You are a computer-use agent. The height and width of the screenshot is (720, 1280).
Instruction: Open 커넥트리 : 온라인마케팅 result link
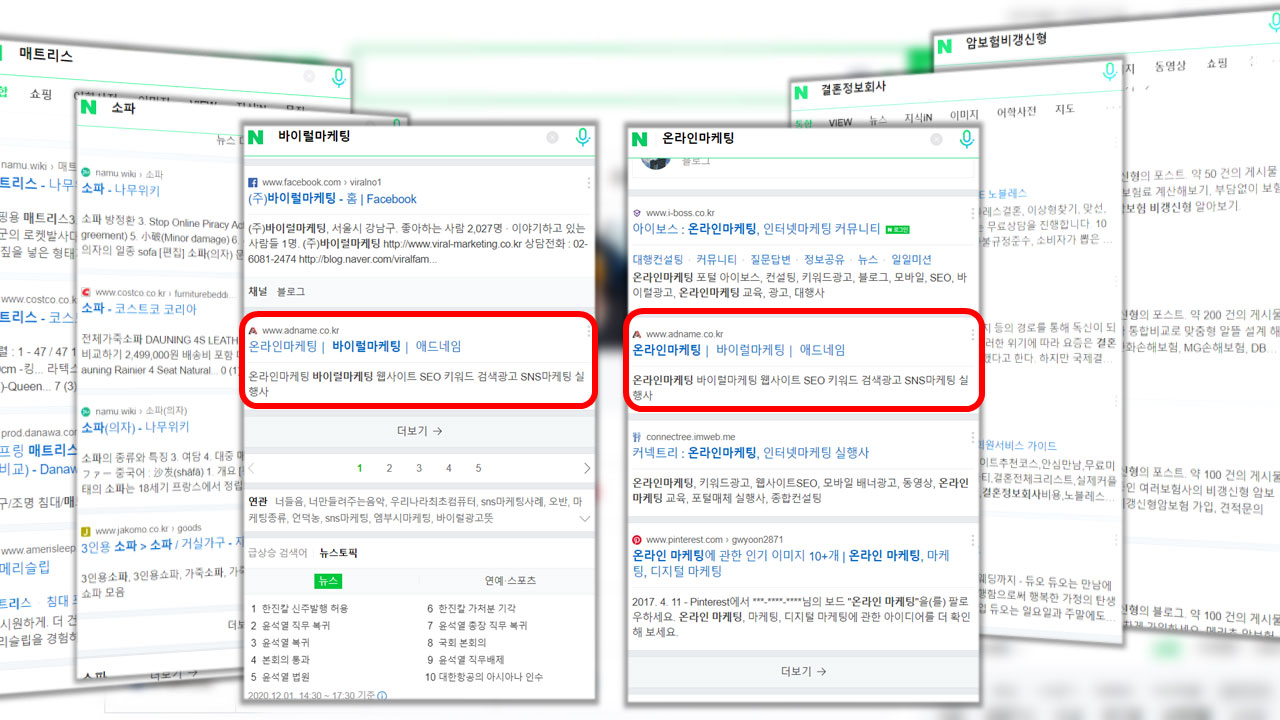(751, 453)
